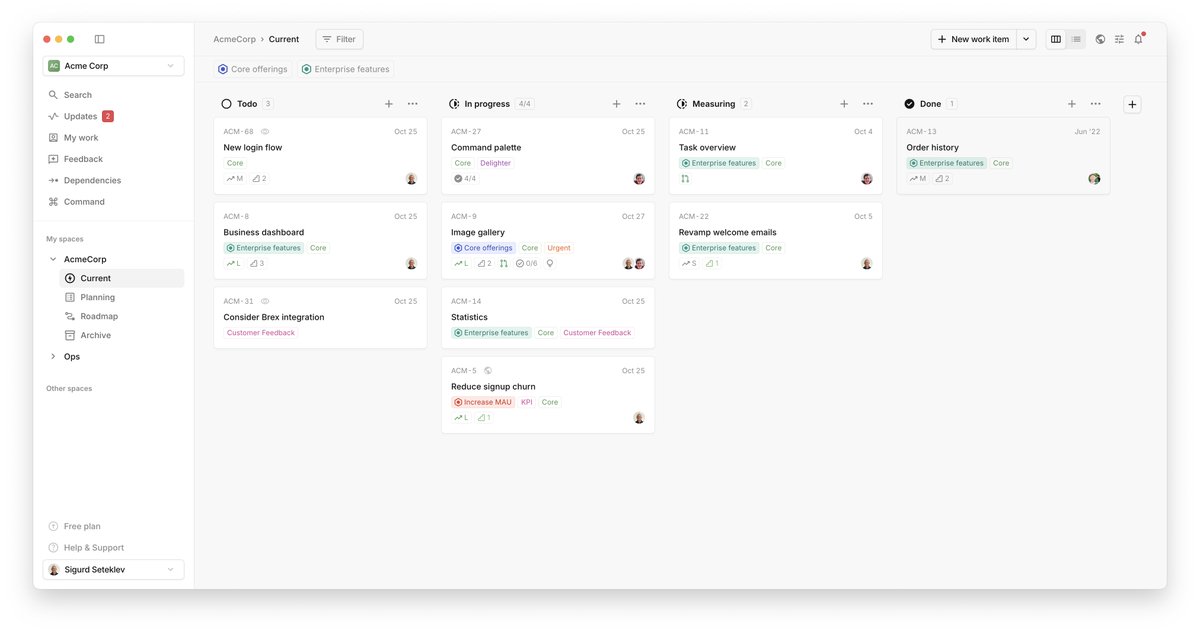Click the New work item button
The width and height of the screenshot is (1200, 633).
[974, 39]
